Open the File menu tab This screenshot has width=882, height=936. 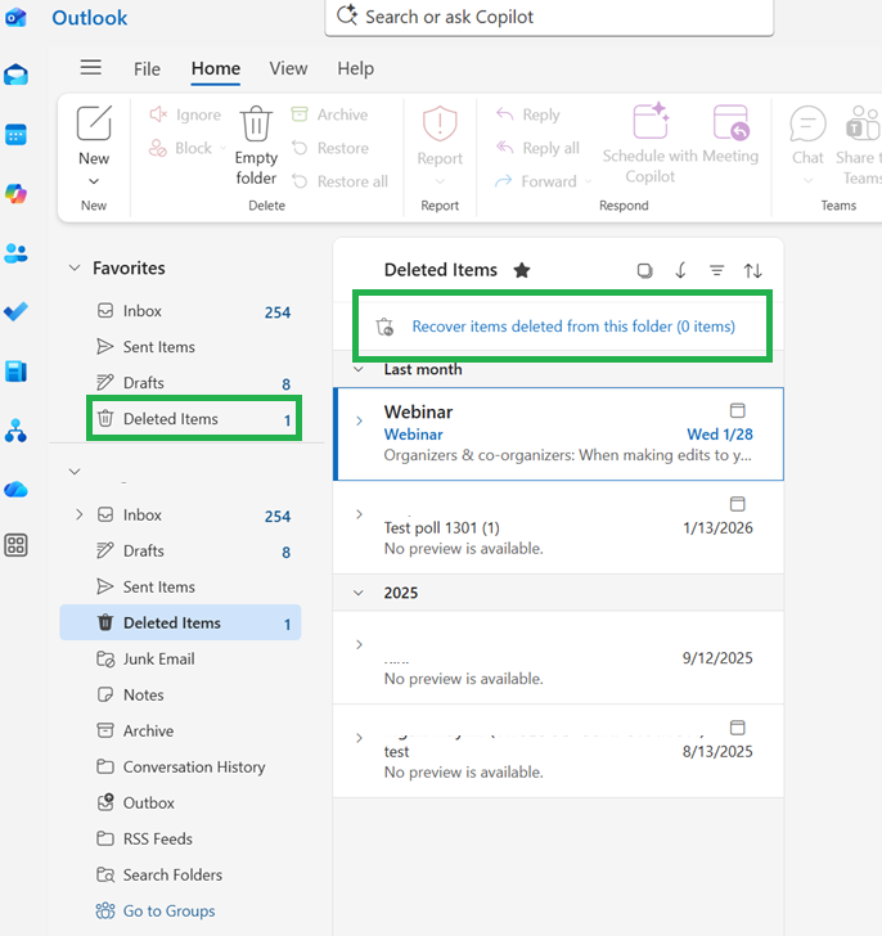(147, 69)
